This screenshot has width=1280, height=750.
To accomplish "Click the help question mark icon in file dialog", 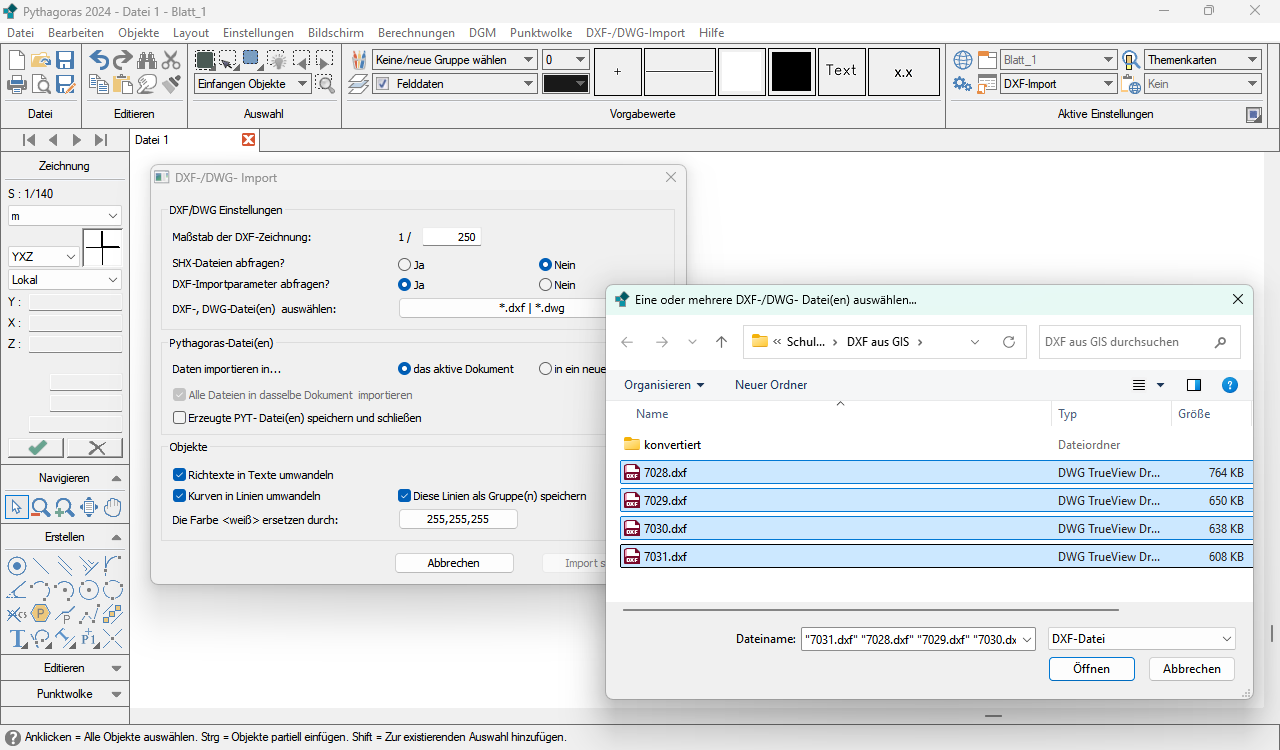I will point(1230,385).
